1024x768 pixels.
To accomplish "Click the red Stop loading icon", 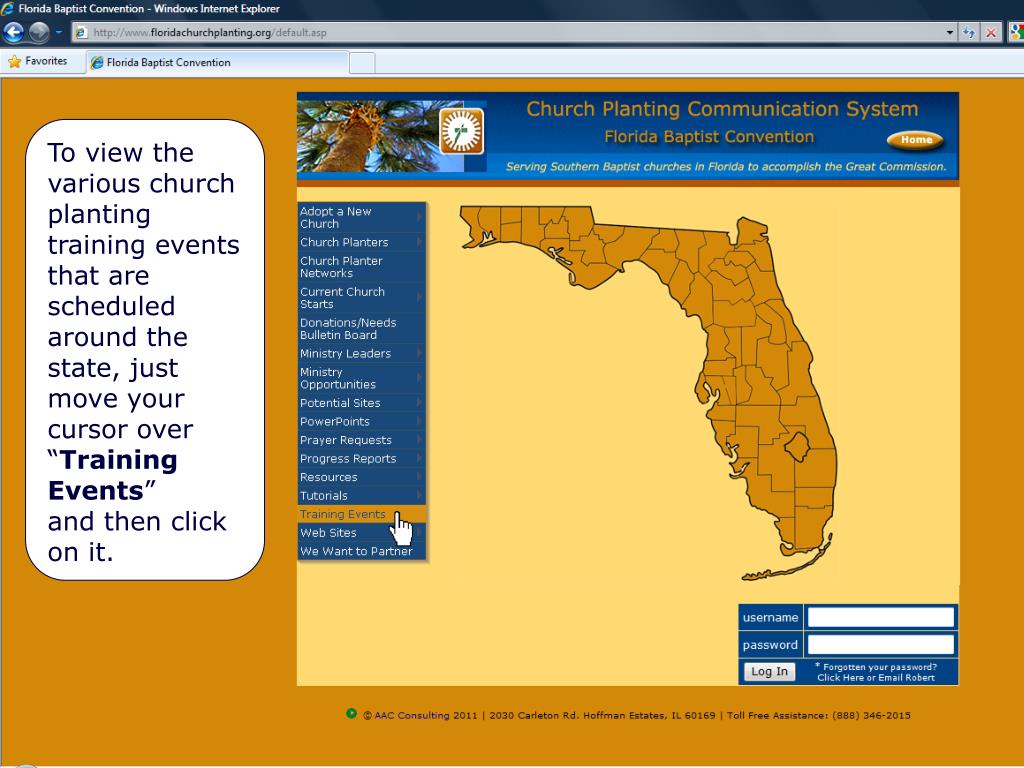I will pos(991,32).
